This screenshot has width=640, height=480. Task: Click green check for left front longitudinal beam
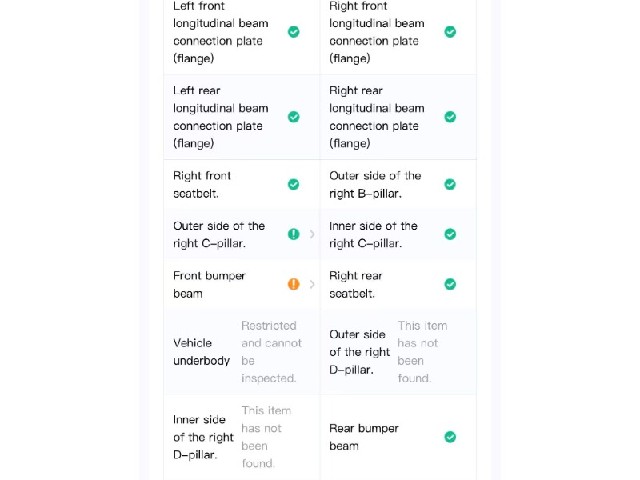point(293,32)
